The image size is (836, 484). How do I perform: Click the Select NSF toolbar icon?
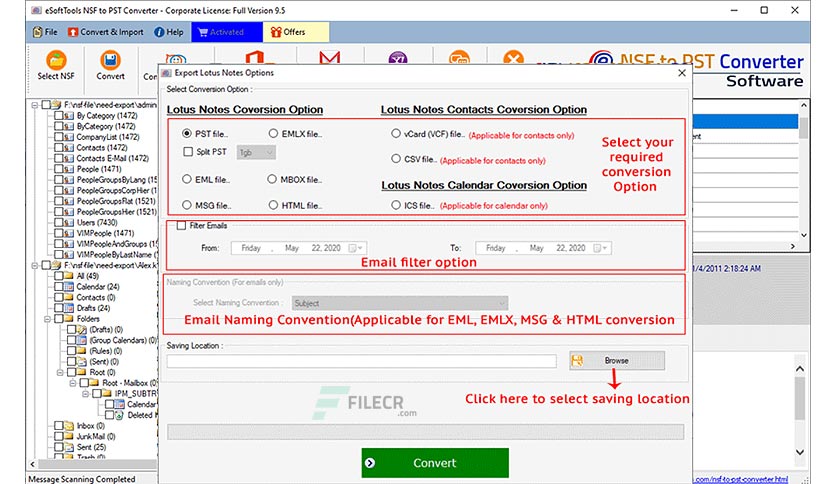point(56,60)
